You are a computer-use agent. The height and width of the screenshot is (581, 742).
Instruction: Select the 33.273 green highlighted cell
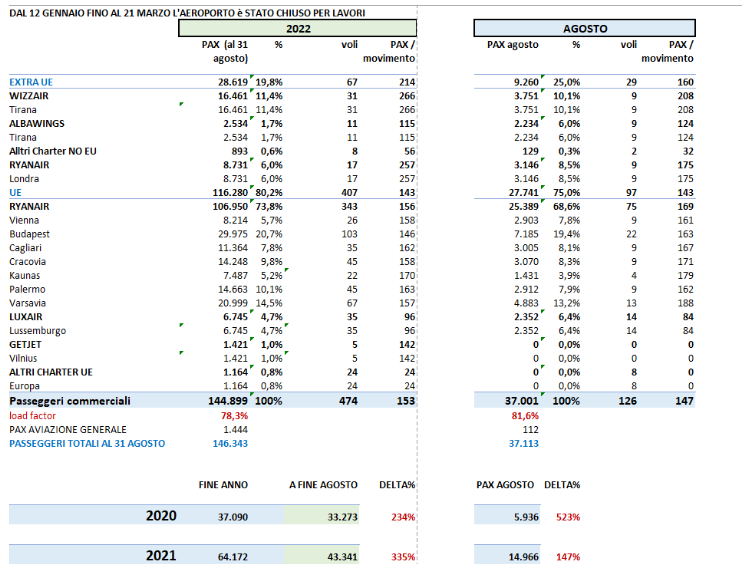click(x=322, y=516)
